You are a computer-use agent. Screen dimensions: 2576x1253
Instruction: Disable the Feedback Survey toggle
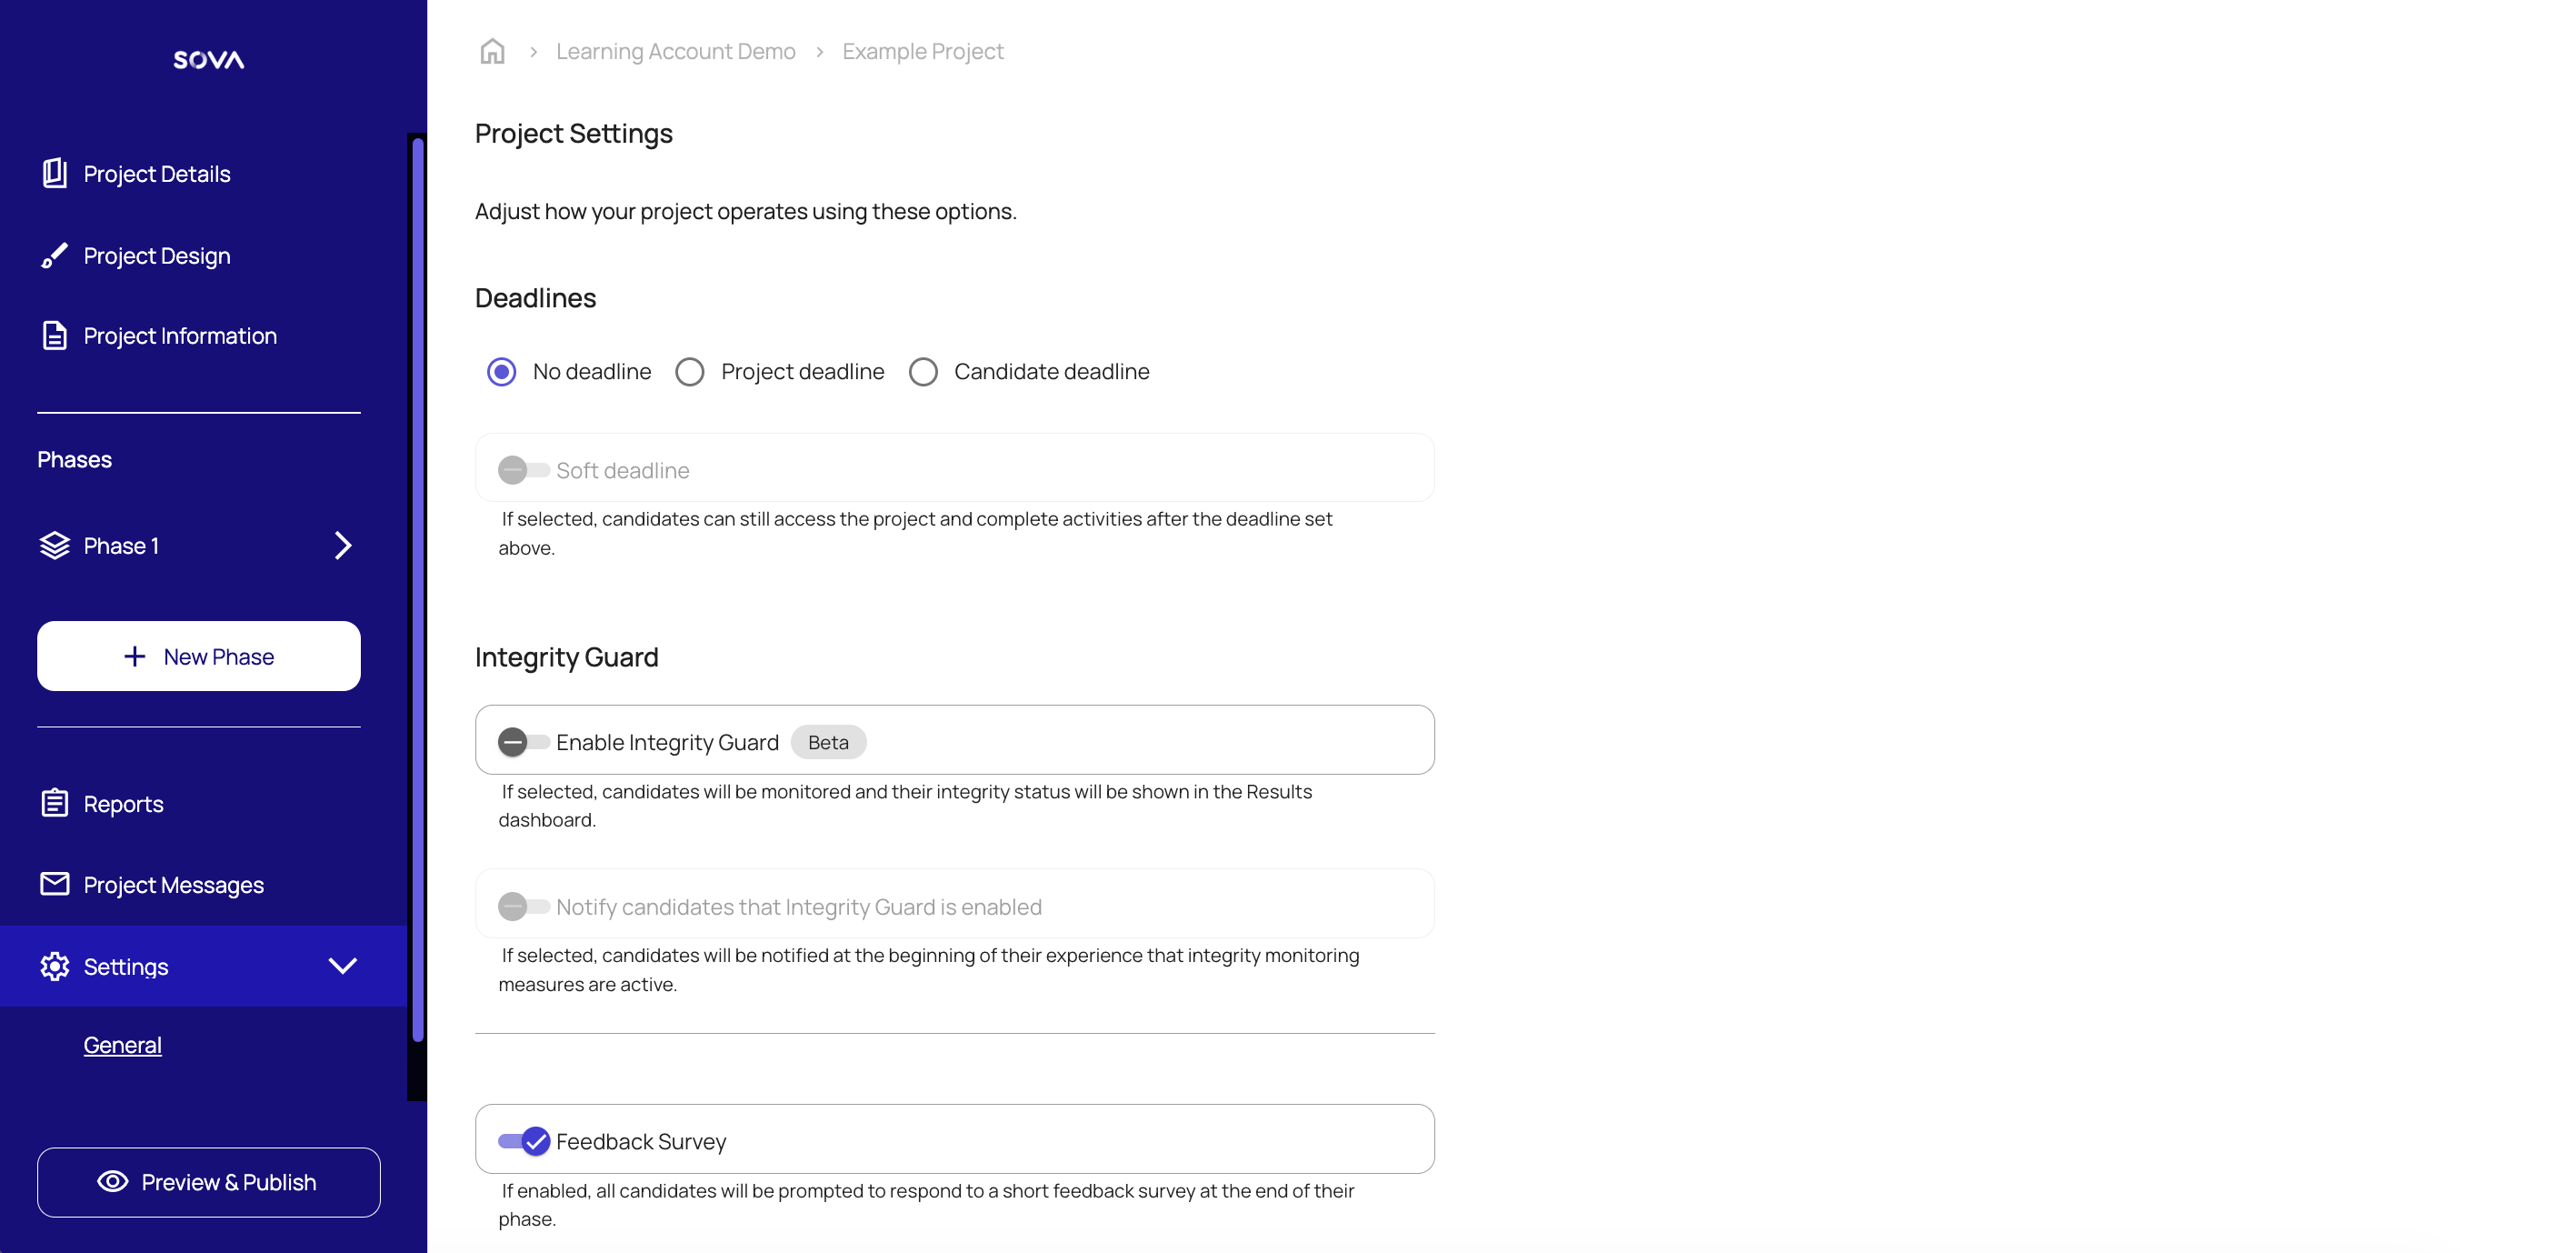(x=524, y=1141)
